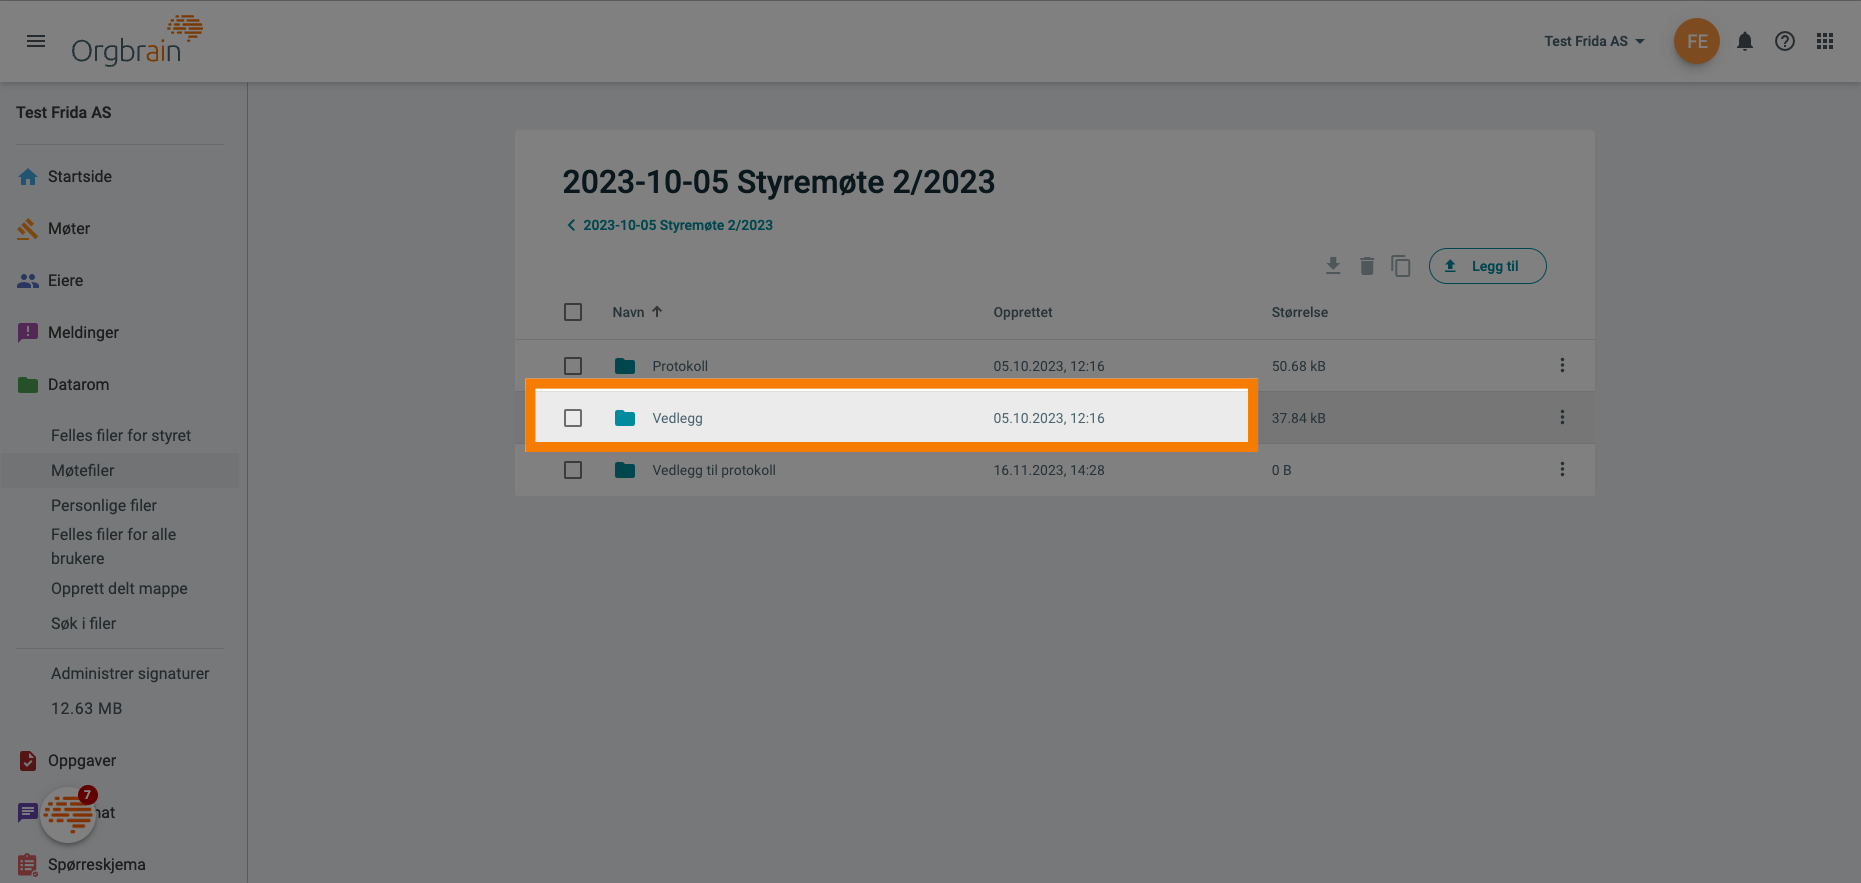This screenshot has width=1861, height=883.
Task: Click the back breadcrumb 2023-10-05 Styremøte 2/2023
Action: (669, 225)
